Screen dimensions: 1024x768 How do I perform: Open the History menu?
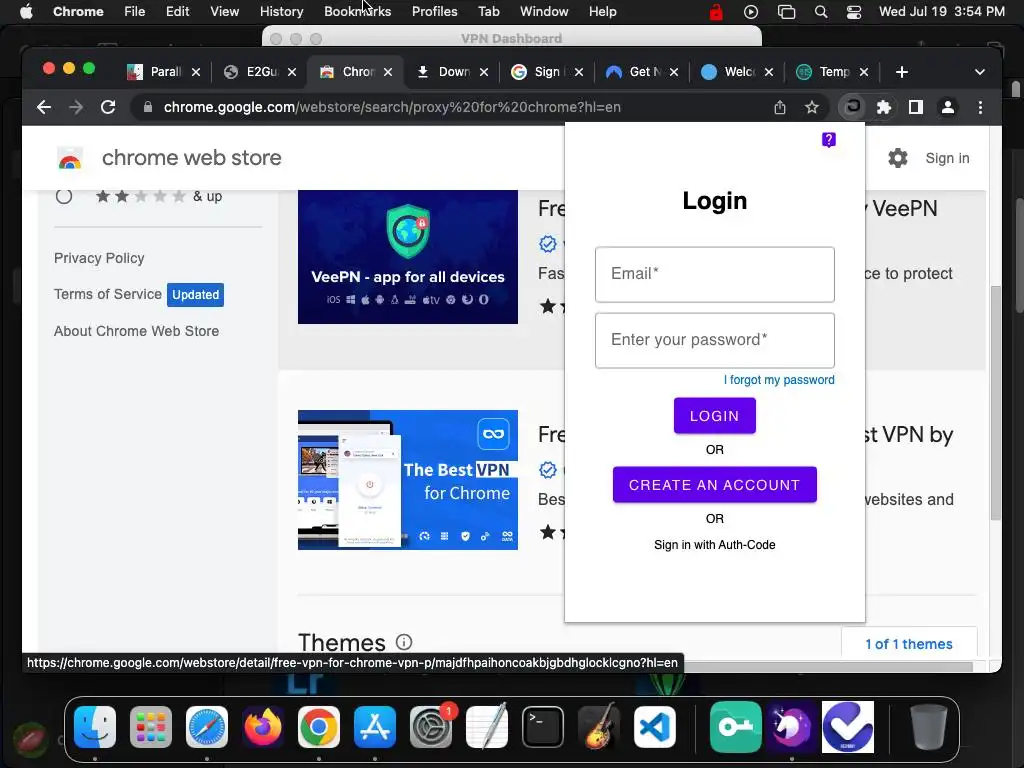pyautogui.click(x=281, y=12)
